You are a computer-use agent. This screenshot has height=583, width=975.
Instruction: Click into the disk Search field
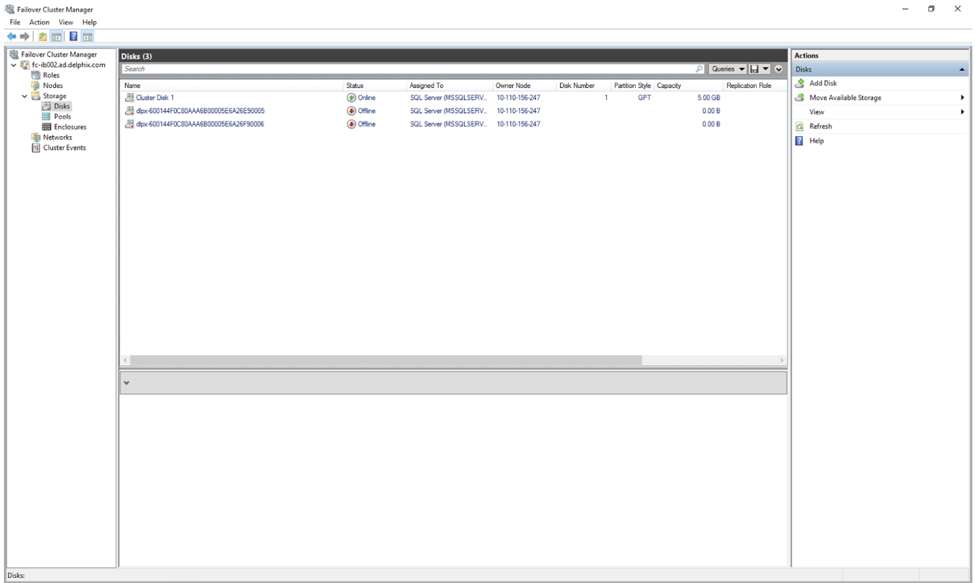[x=400, y=69]
